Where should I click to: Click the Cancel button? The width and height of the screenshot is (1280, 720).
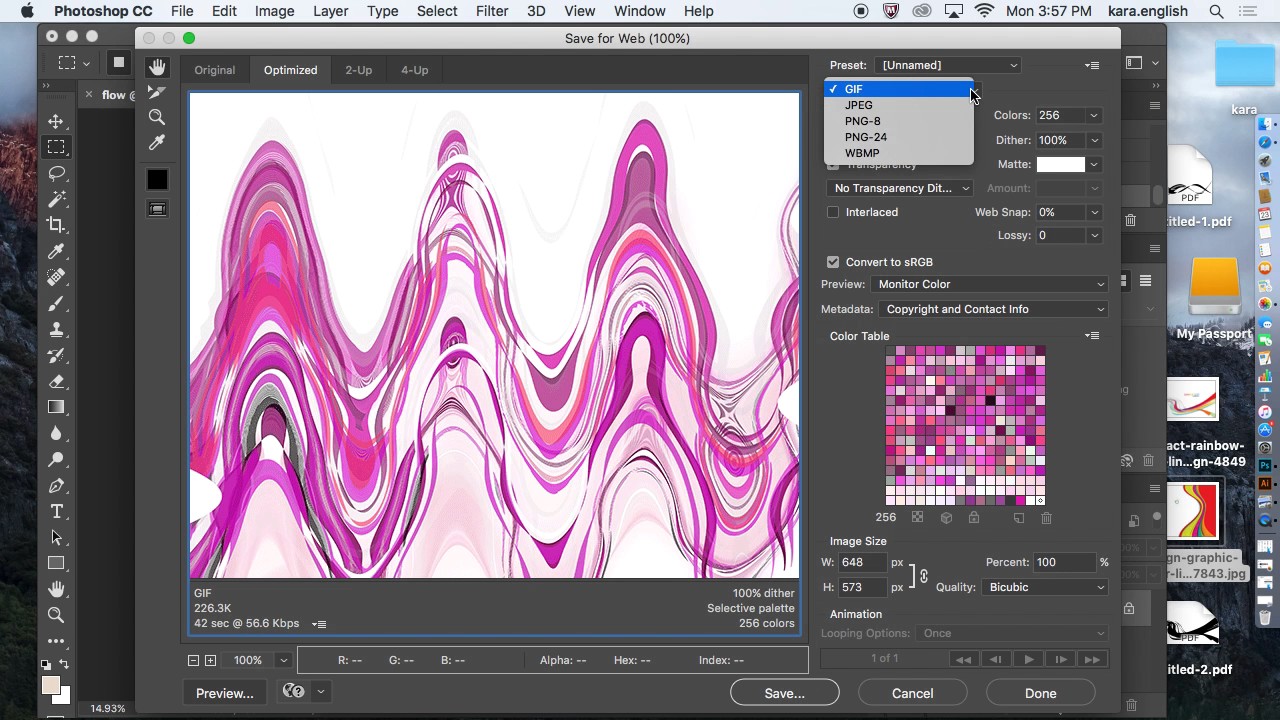point(913,693)
